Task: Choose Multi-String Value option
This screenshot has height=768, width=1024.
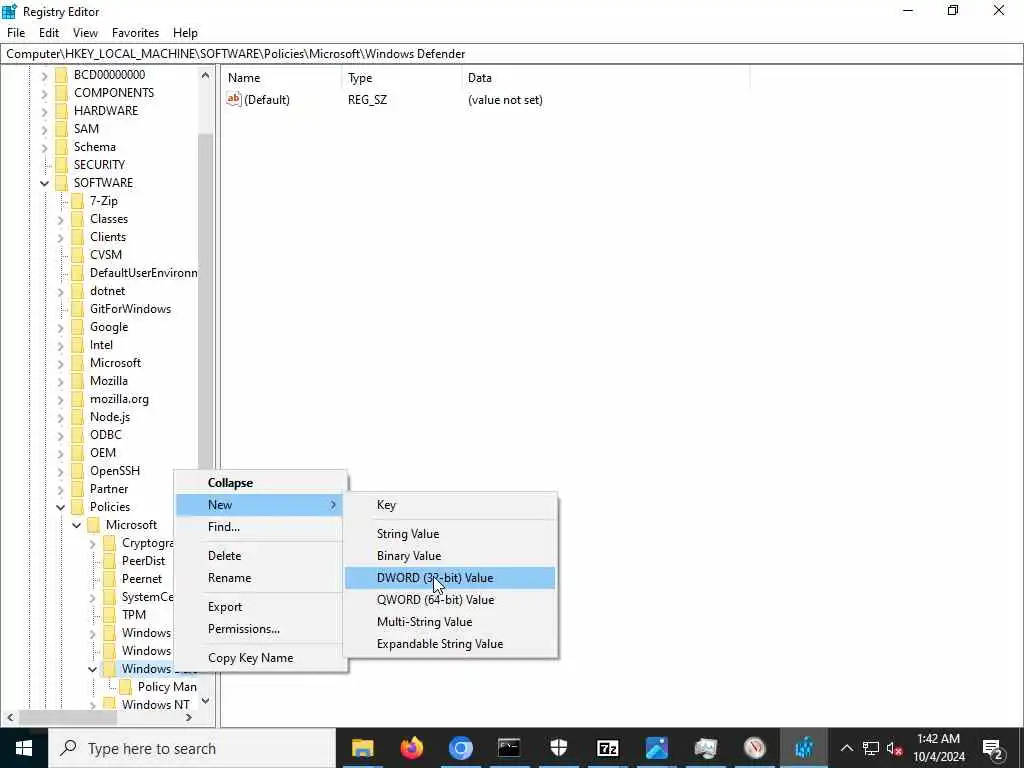Action: click(x=450, y=622)
